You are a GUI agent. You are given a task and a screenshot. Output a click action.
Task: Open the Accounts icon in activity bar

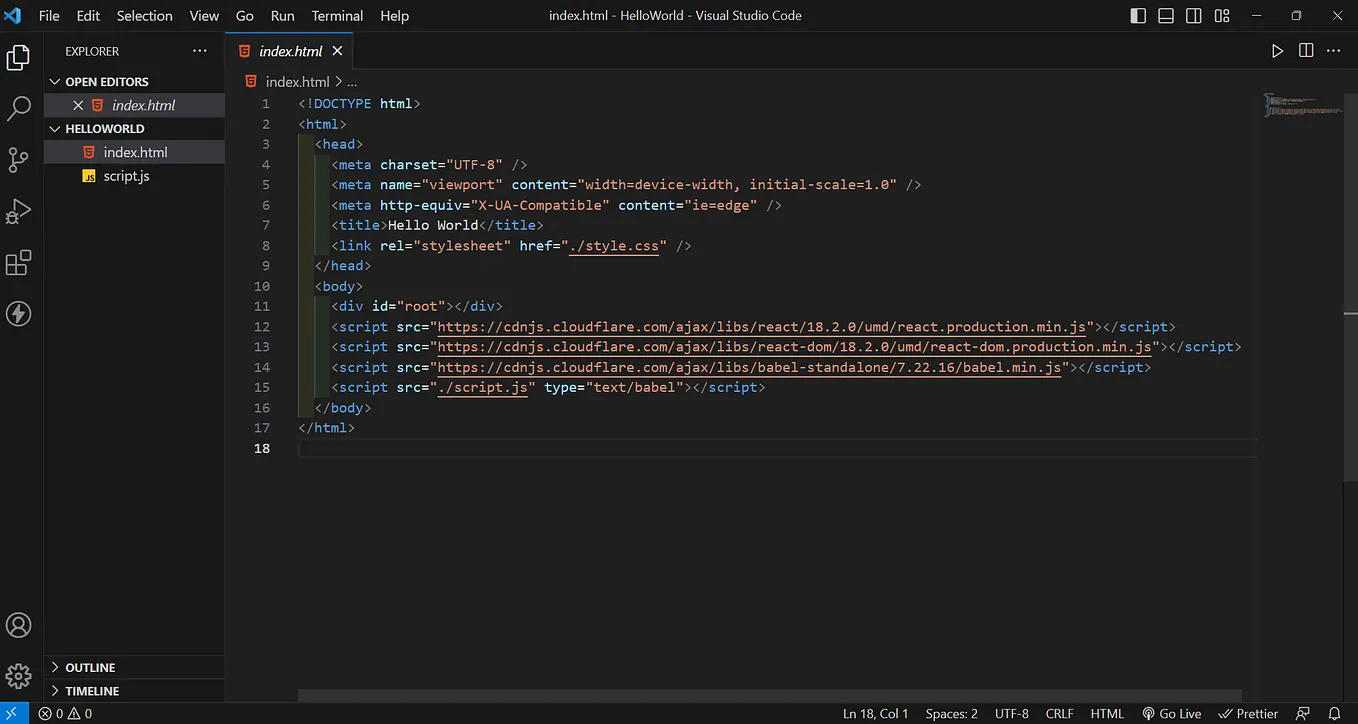(x=19, y=625)
